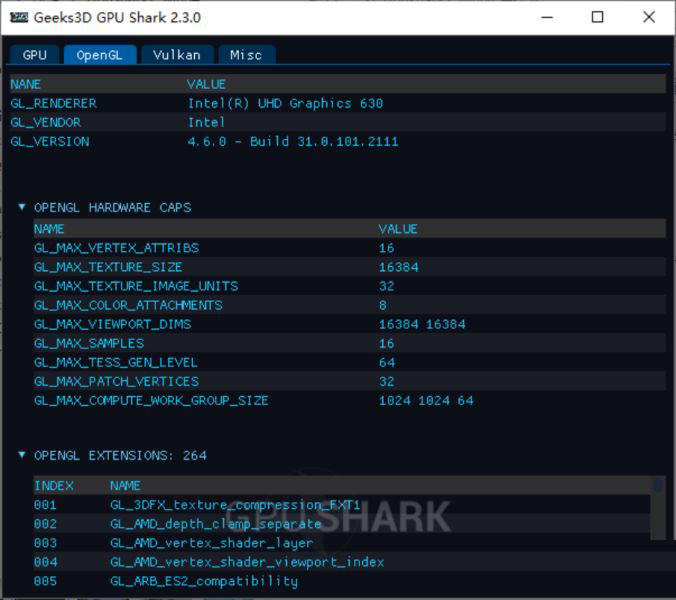
Task: Select GL_MAX_TEXTURE_SIZE row
Action: pyautogui.click(x=350, y=267)
